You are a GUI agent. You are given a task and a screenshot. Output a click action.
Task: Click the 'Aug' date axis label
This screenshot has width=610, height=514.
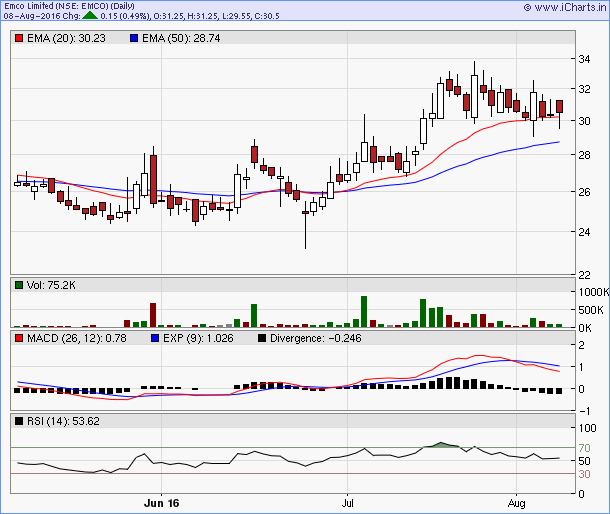click(516, 503)
